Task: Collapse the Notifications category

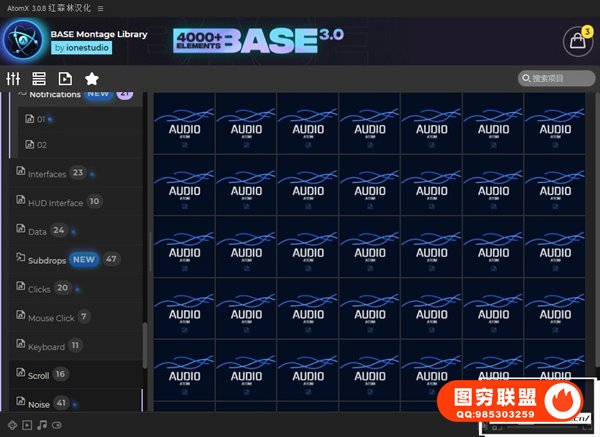Action: pos(22,94)
